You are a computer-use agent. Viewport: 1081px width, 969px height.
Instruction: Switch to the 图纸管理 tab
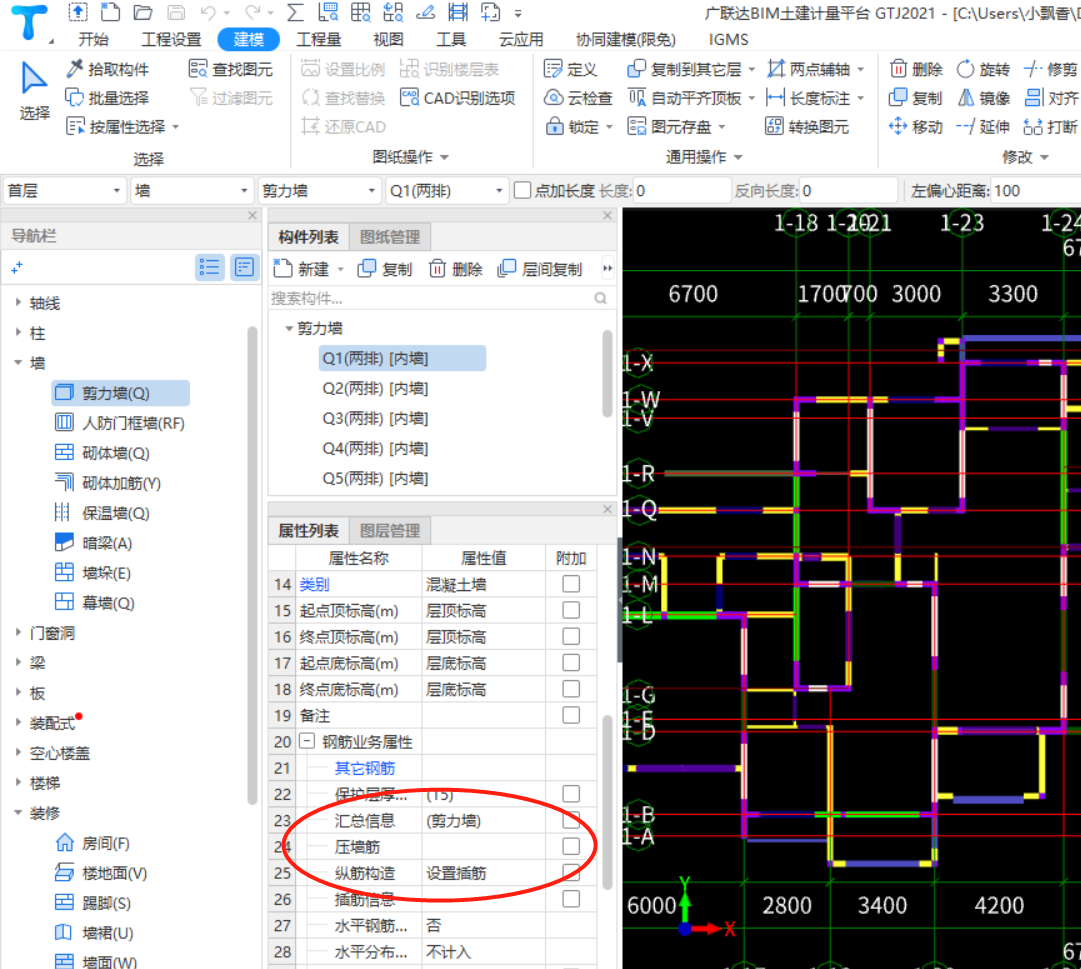pyautogui.click(x=390, y=237)
